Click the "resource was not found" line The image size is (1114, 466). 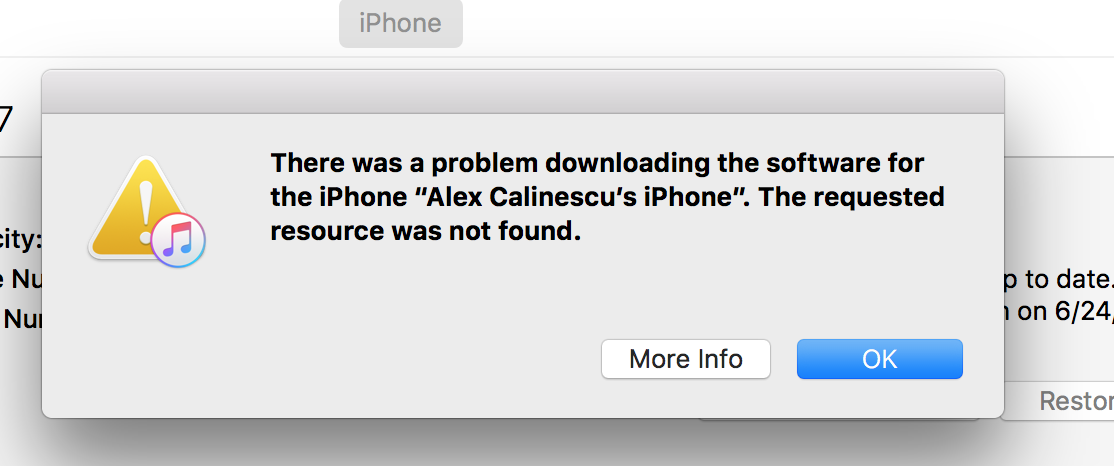(x=426, y=231)
